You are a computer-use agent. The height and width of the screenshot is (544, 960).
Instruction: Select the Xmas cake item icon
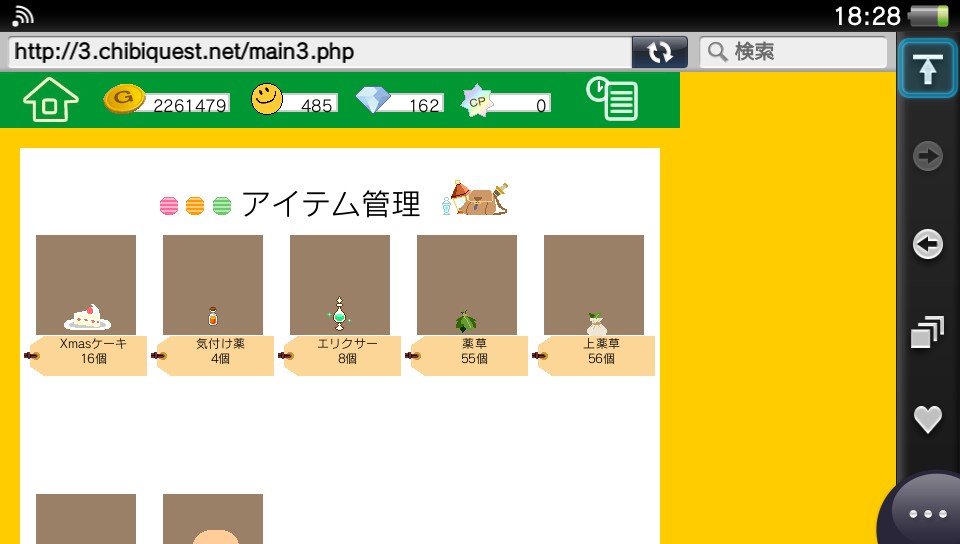pos(87,318)
